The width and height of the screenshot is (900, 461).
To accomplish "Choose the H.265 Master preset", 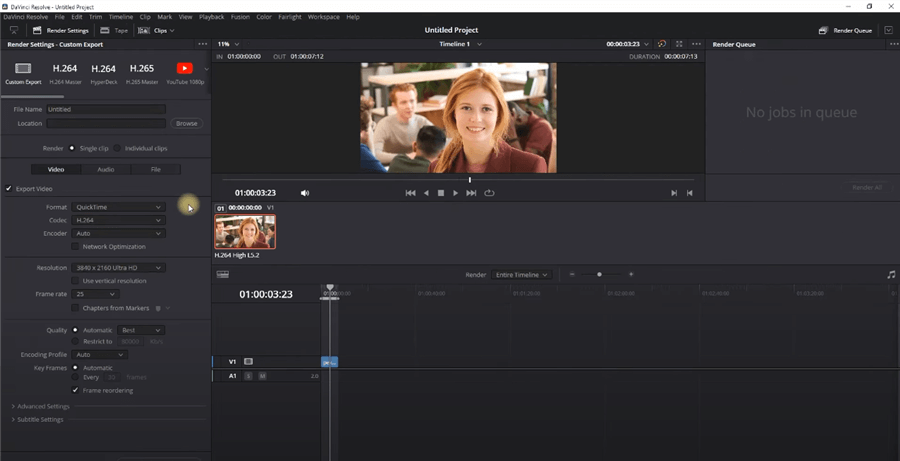I will [x=142, y=73].
